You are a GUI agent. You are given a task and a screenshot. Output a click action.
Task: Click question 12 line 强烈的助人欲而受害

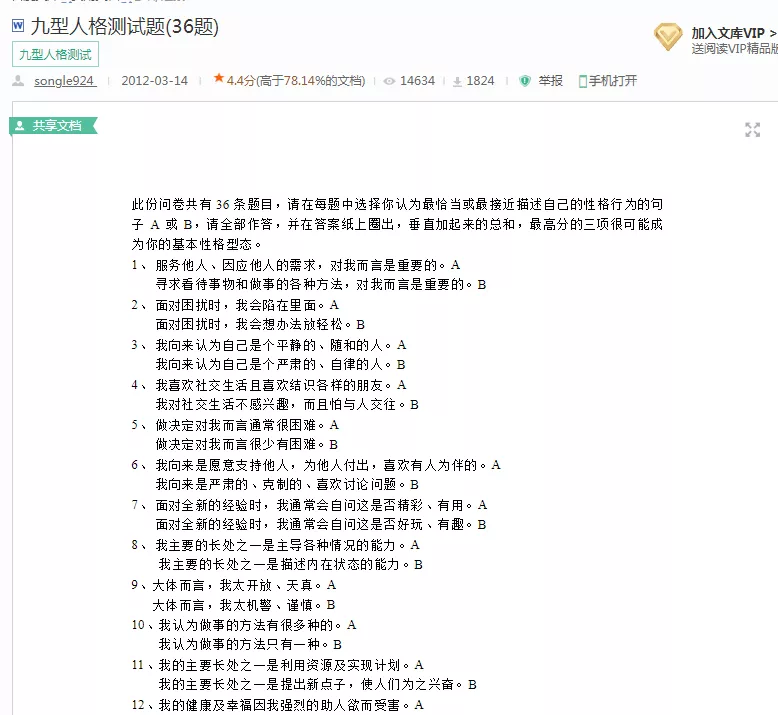pyautogui.click(x=291, y=706)
